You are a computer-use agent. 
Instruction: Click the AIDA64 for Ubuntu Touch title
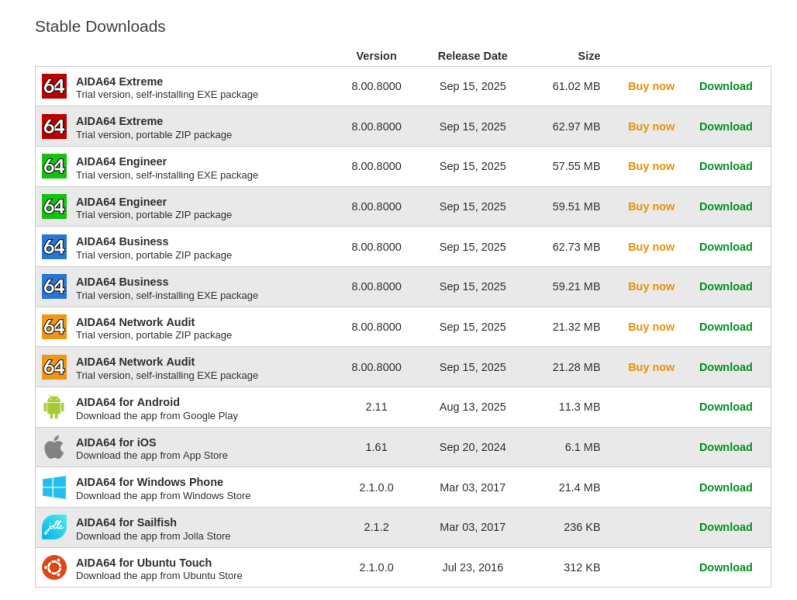pos(144,562)
